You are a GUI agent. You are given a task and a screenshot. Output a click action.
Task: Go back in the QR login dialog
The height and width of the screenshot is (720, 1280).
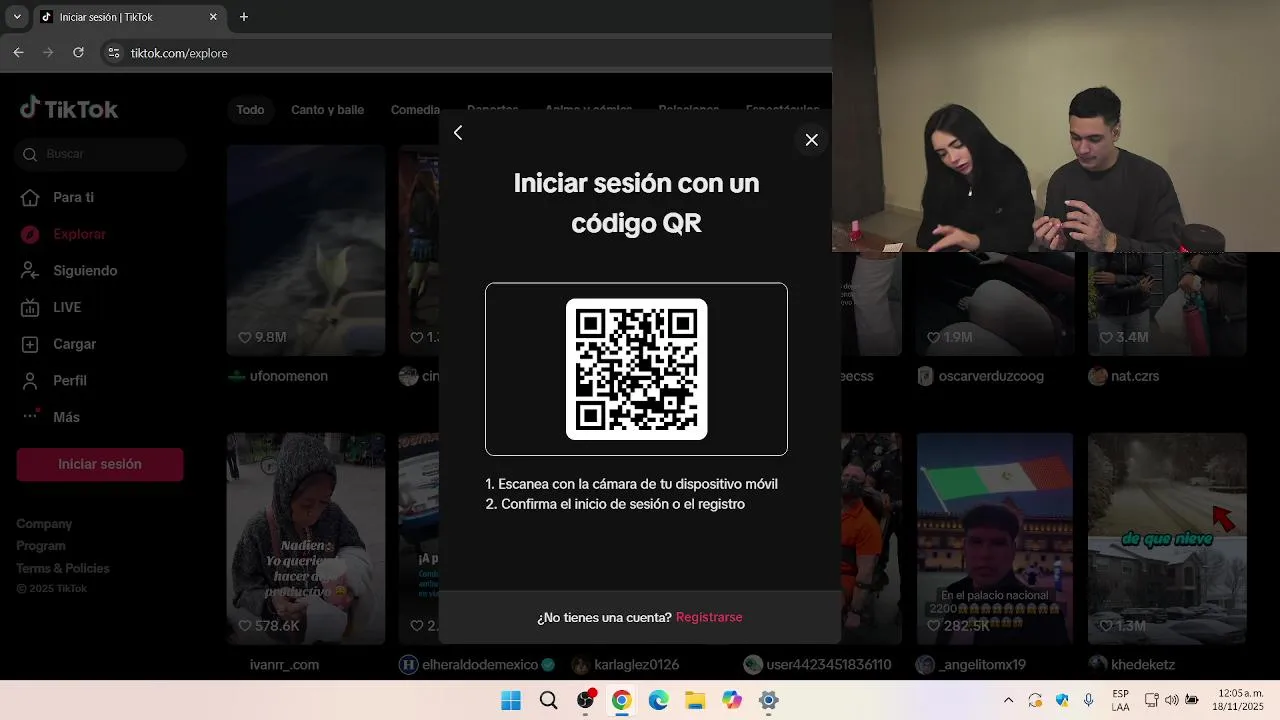click(458, 133)
